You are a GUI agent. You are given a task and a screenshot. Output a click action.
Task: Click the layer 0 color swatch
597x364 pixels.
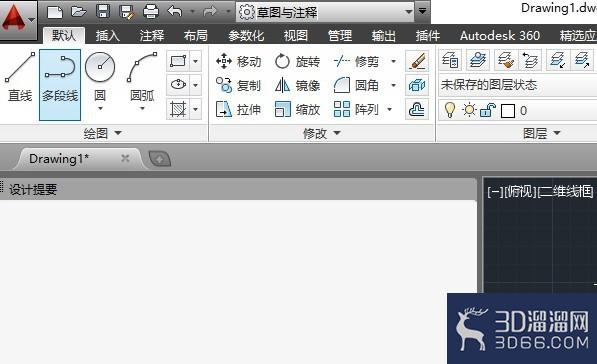508,111
